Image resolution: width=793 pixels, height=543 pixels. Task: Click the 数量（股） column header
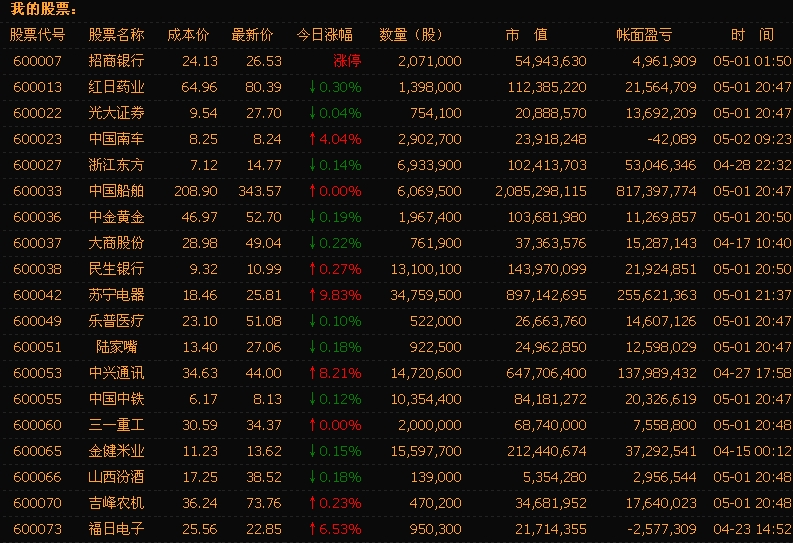pyautogui.click(x=411, y=35)
